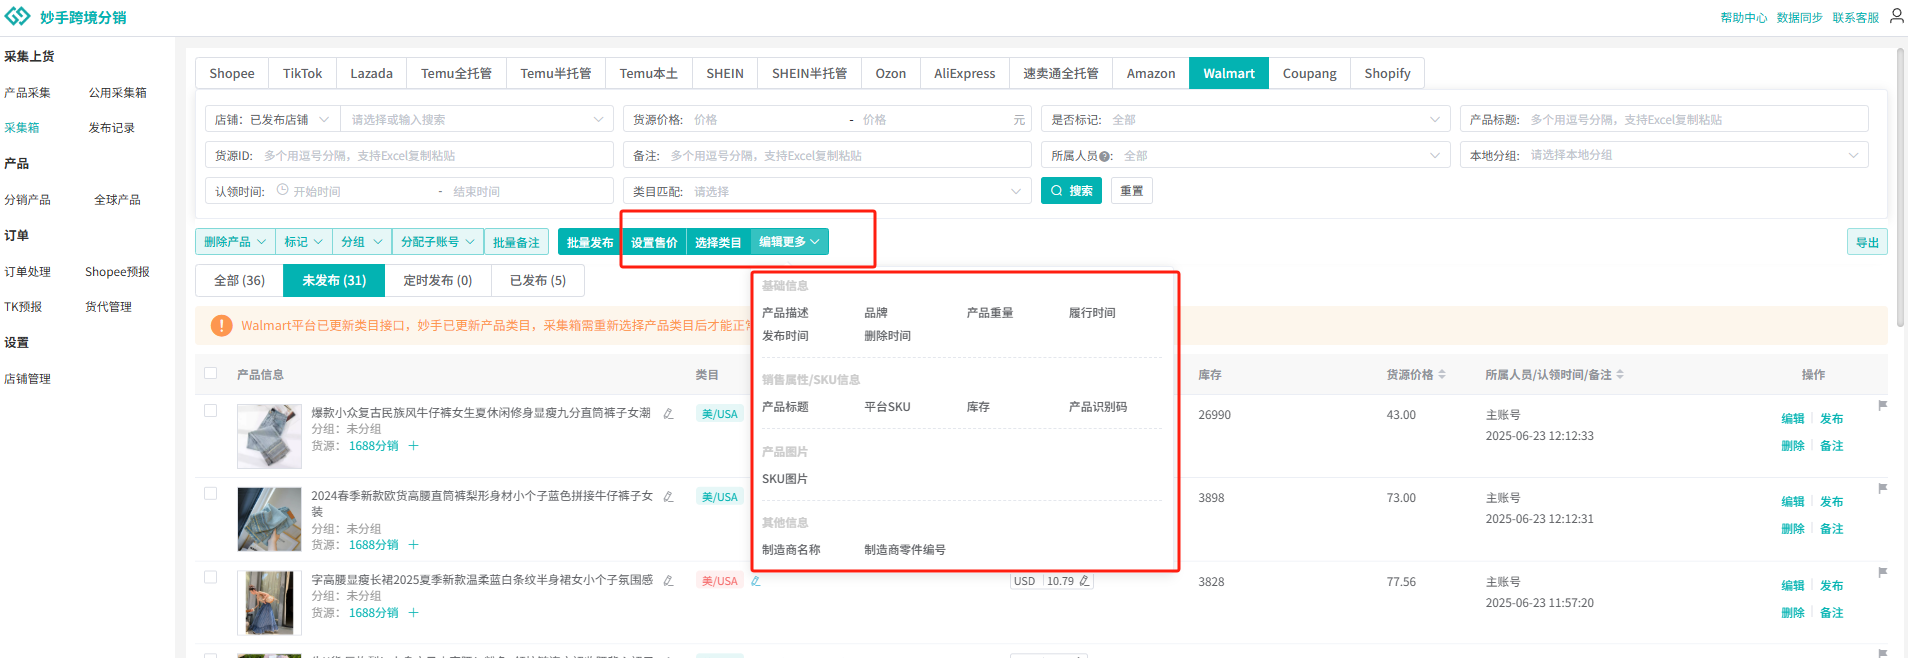Open 订单处理 in the left sidebar
The image size is (1908, 658).
coord(27,272)
